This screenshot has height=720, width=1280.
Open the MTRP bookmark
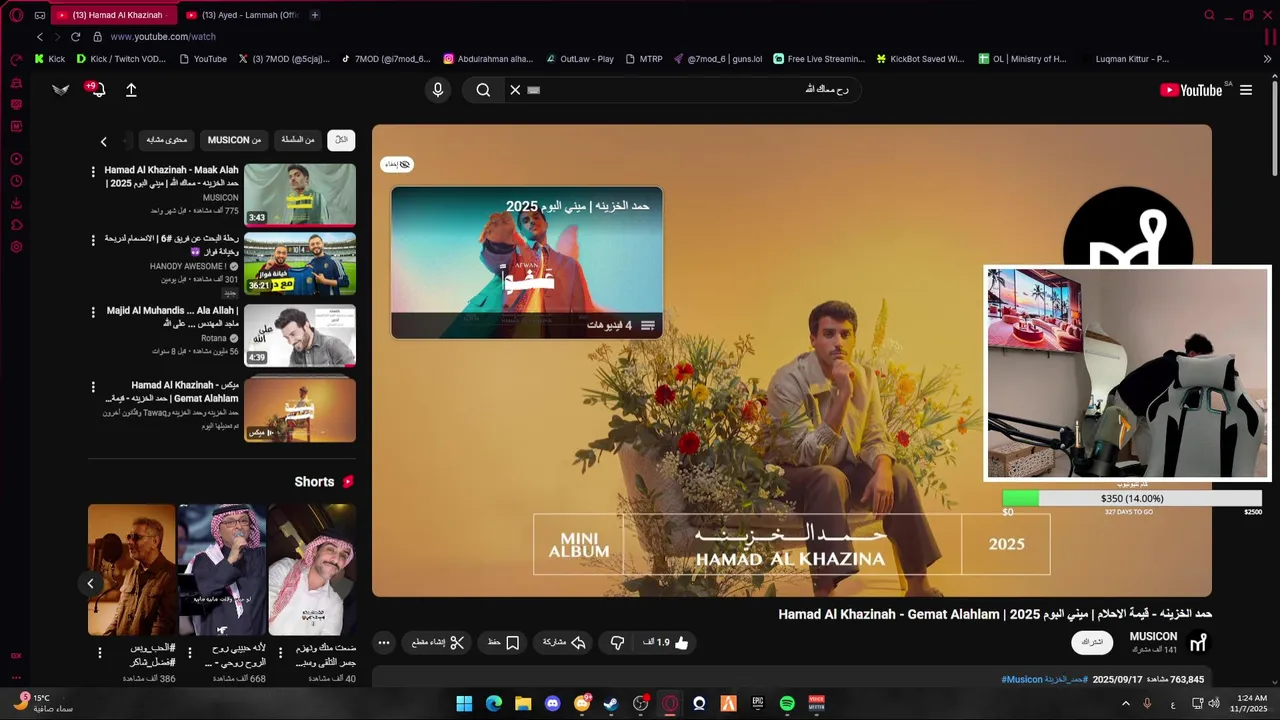point(643,59)
